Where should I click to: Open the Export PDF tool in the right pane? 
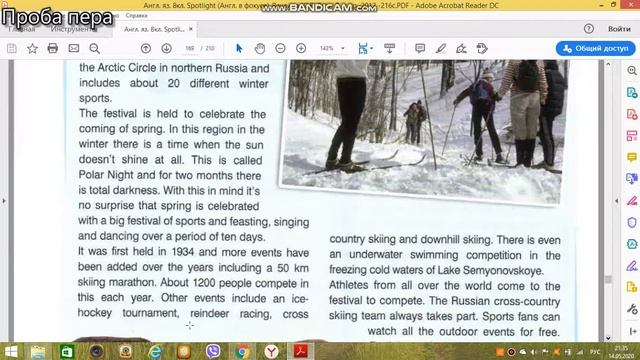[x=632, y=93]
